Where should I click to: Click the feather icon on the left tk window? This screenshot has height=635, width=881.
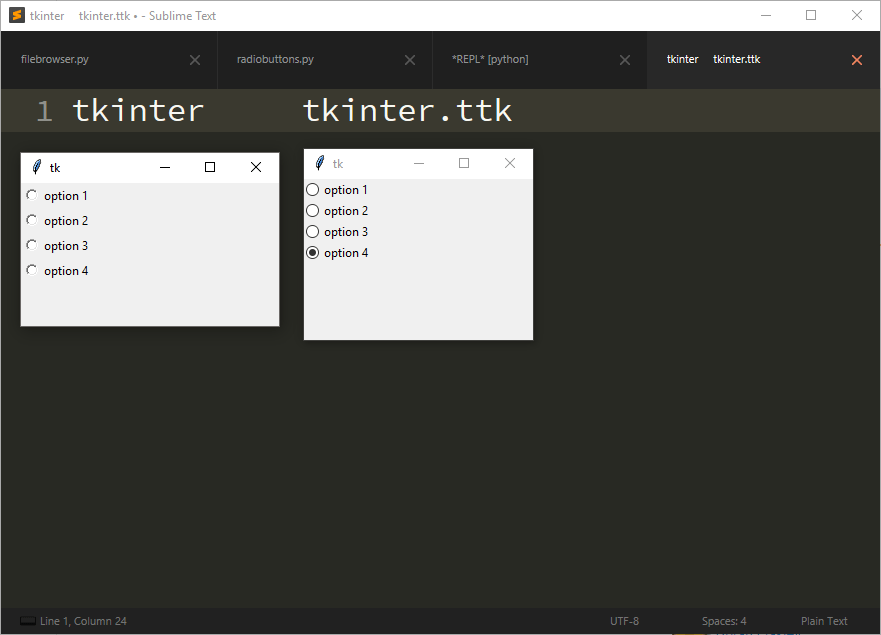tap(37, 167)
